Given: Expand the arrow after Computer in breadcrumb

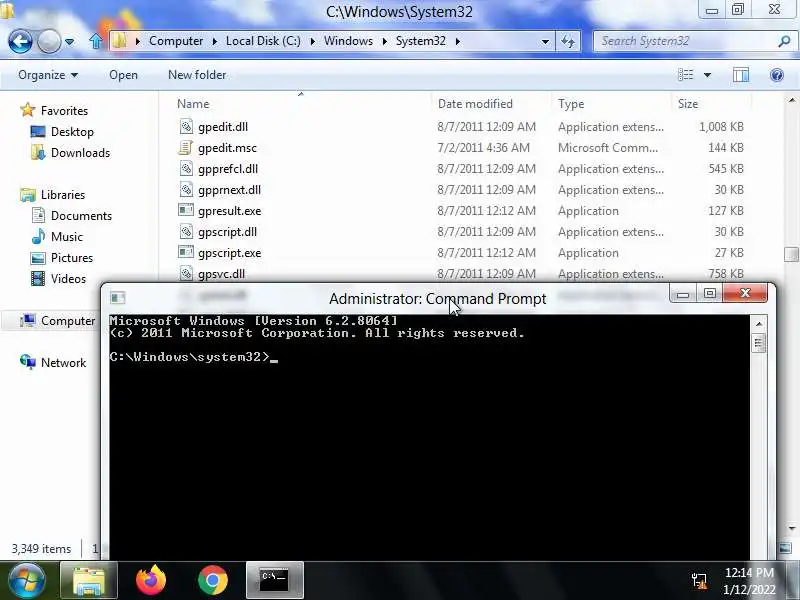Looking at the screenshot, I should (x=215, y=41).
